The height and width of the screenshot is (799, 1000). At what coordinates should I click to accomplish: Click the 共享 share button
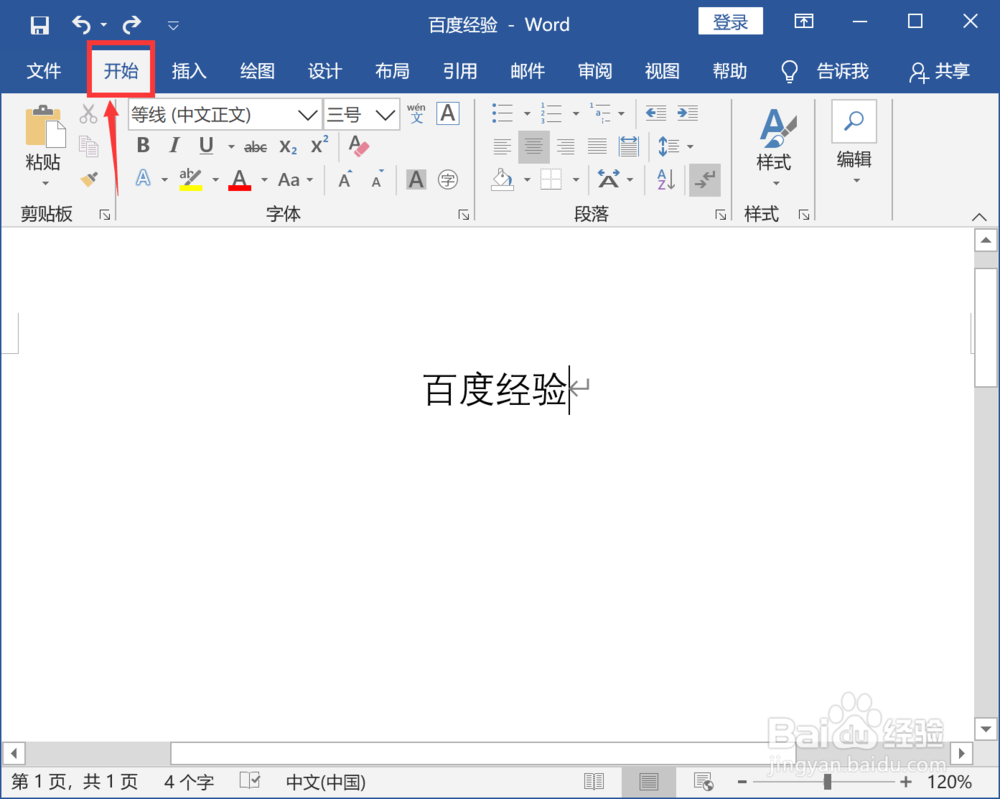(940, 71)
